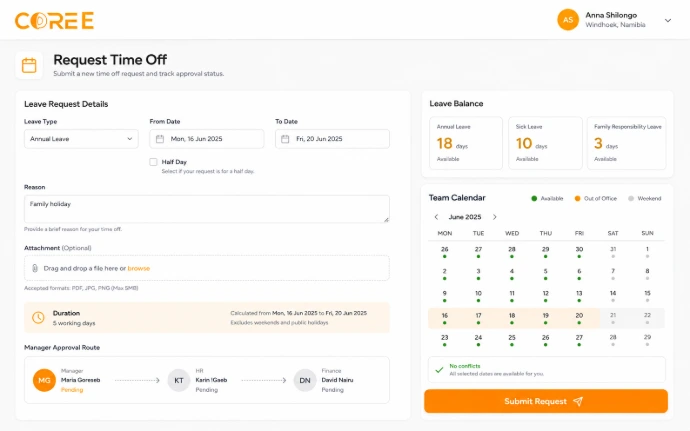
Task: Click the calendar icon in To Date
Action: 285,139
